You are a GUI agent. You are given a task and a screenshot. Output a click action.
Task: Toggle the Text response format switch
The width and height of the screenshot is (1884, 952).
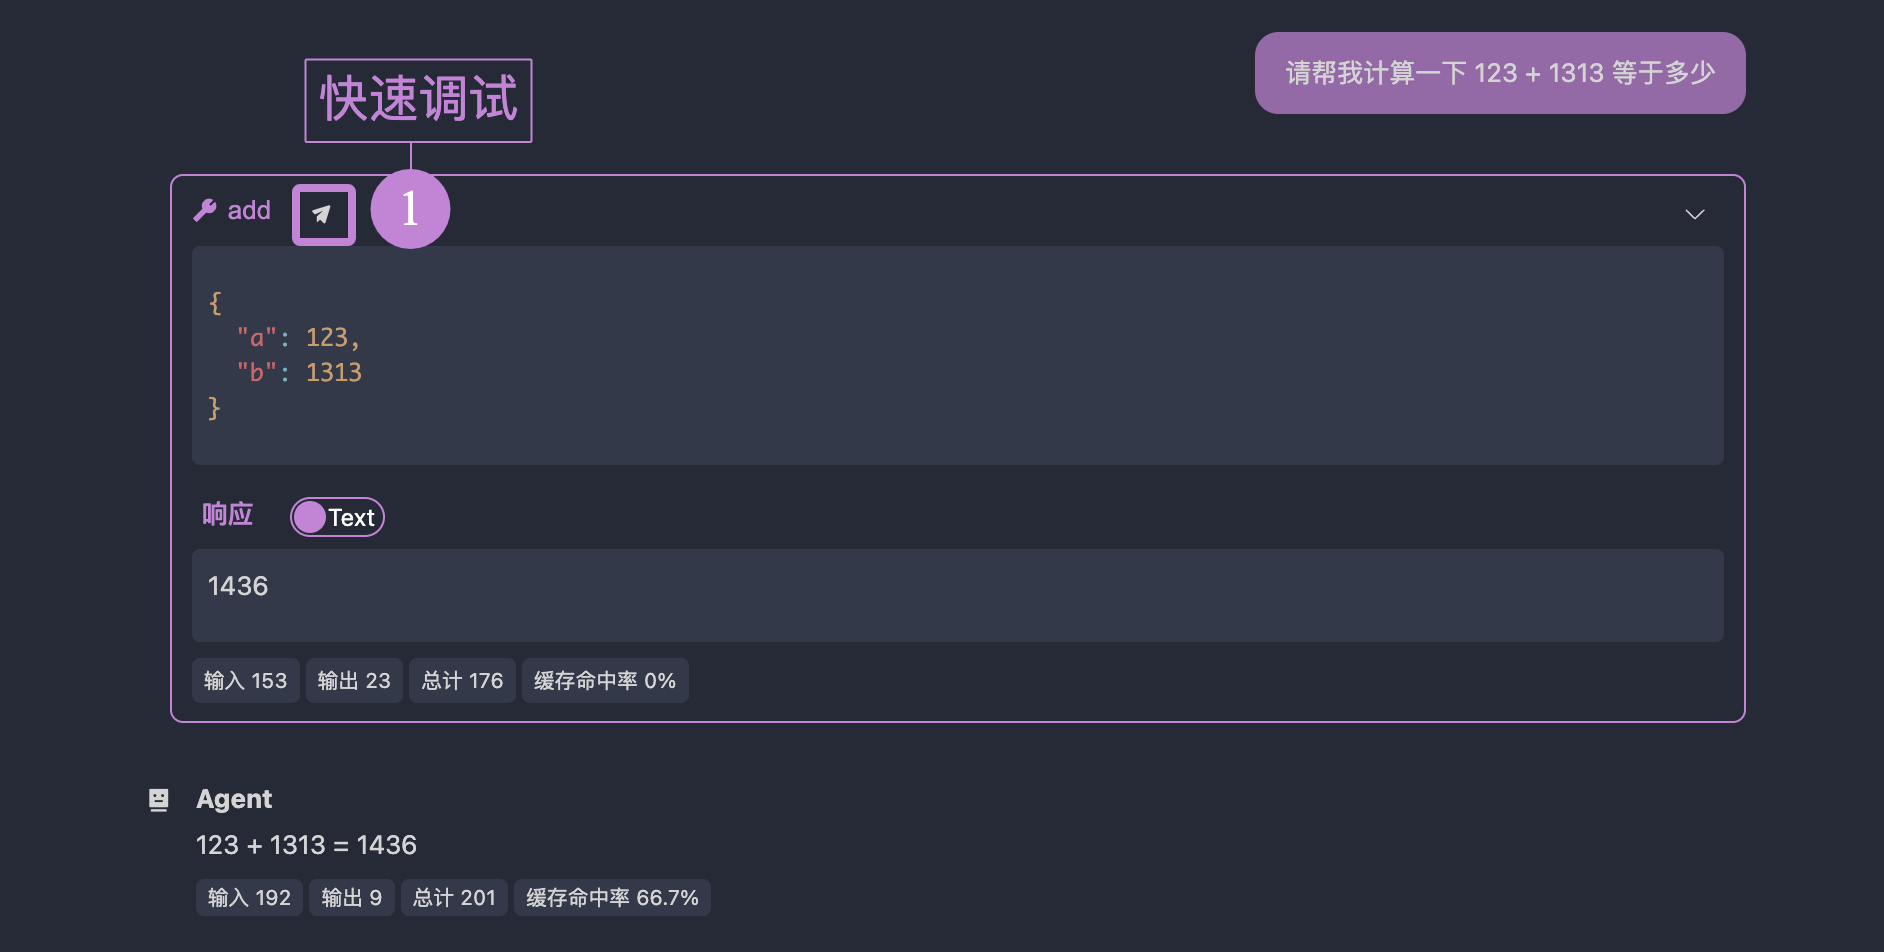pyautogui.click(x=337, y=517)
